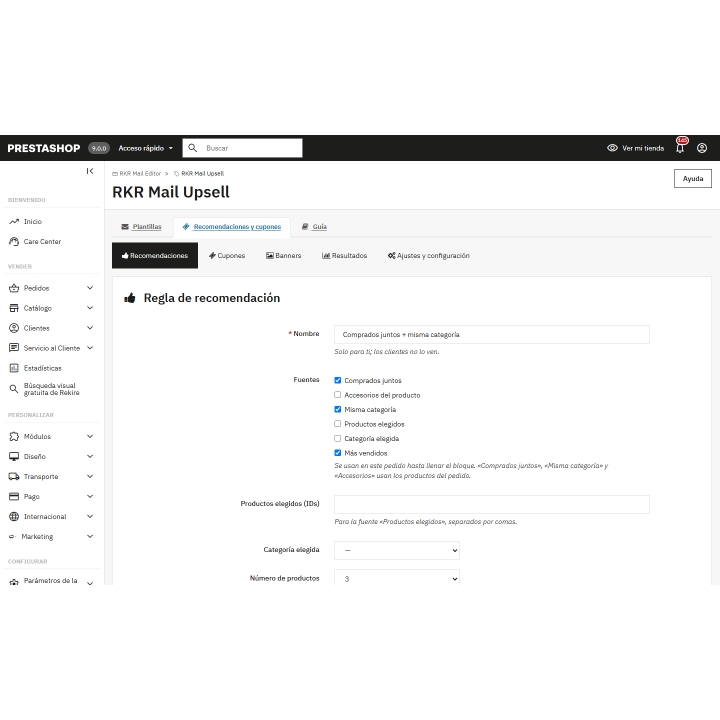Expand the Catálogo submenu chevron

click(90, 308)
